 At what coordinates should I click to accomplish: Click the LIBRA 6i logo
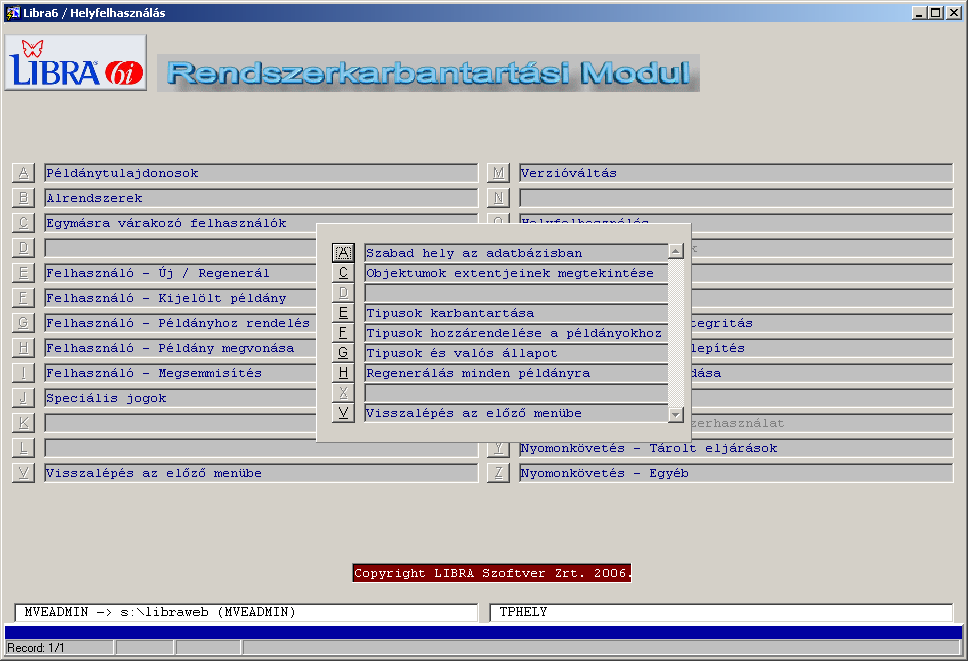tap(75, 62)
